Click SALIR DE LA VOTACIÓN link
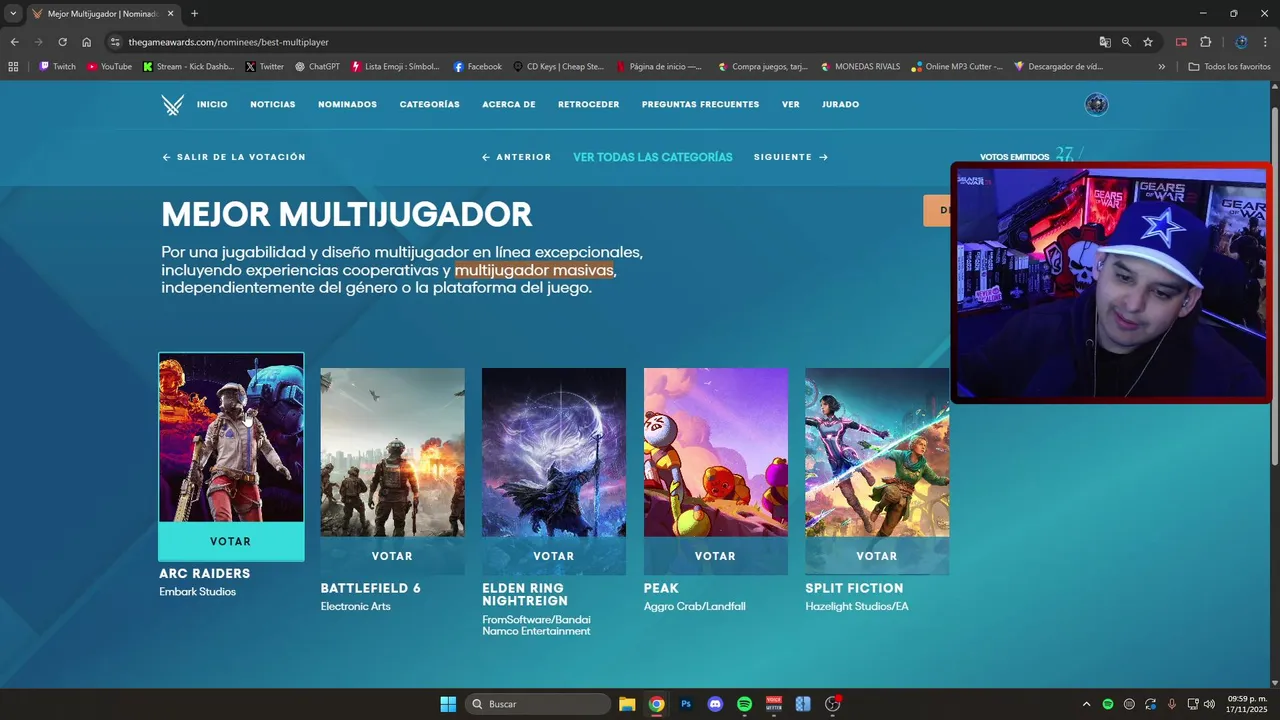The width and height of the screenshot is (1280, 720). pos(234,157)
